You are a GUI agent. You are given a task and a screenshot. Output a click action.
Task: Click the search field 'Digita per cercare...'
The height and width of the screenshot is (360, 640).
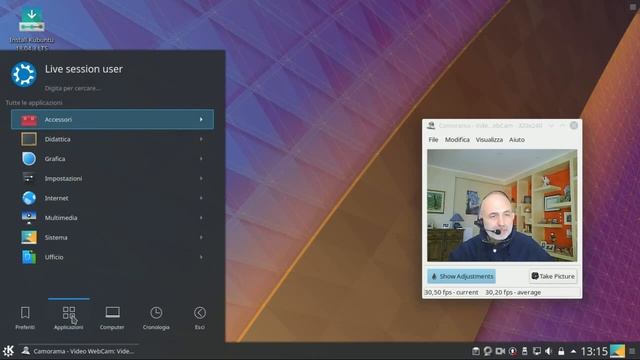(73, 88)
